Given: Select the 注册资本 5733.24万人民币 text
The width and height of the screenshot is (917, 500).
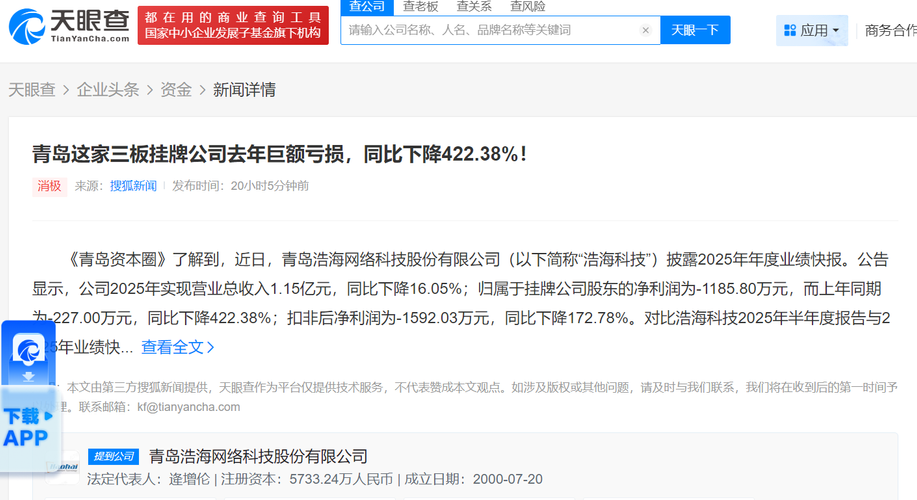Looking at the screenshot, I should coord(306,480).
